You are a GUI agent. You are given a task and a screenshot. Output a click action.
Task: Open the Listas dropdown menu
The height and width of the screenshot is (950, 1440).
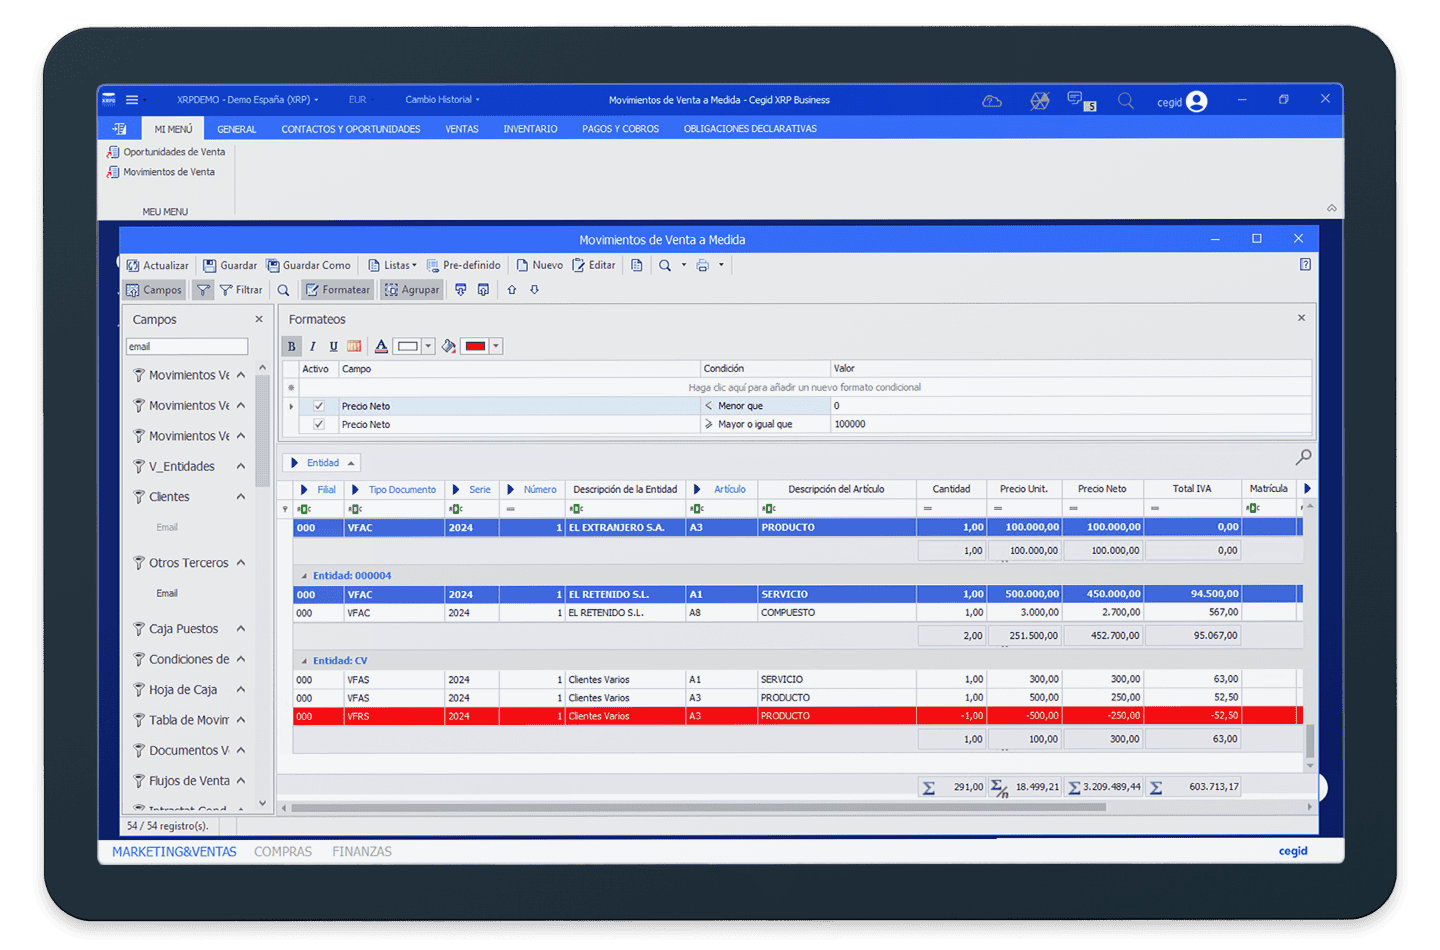pos(392,266)
